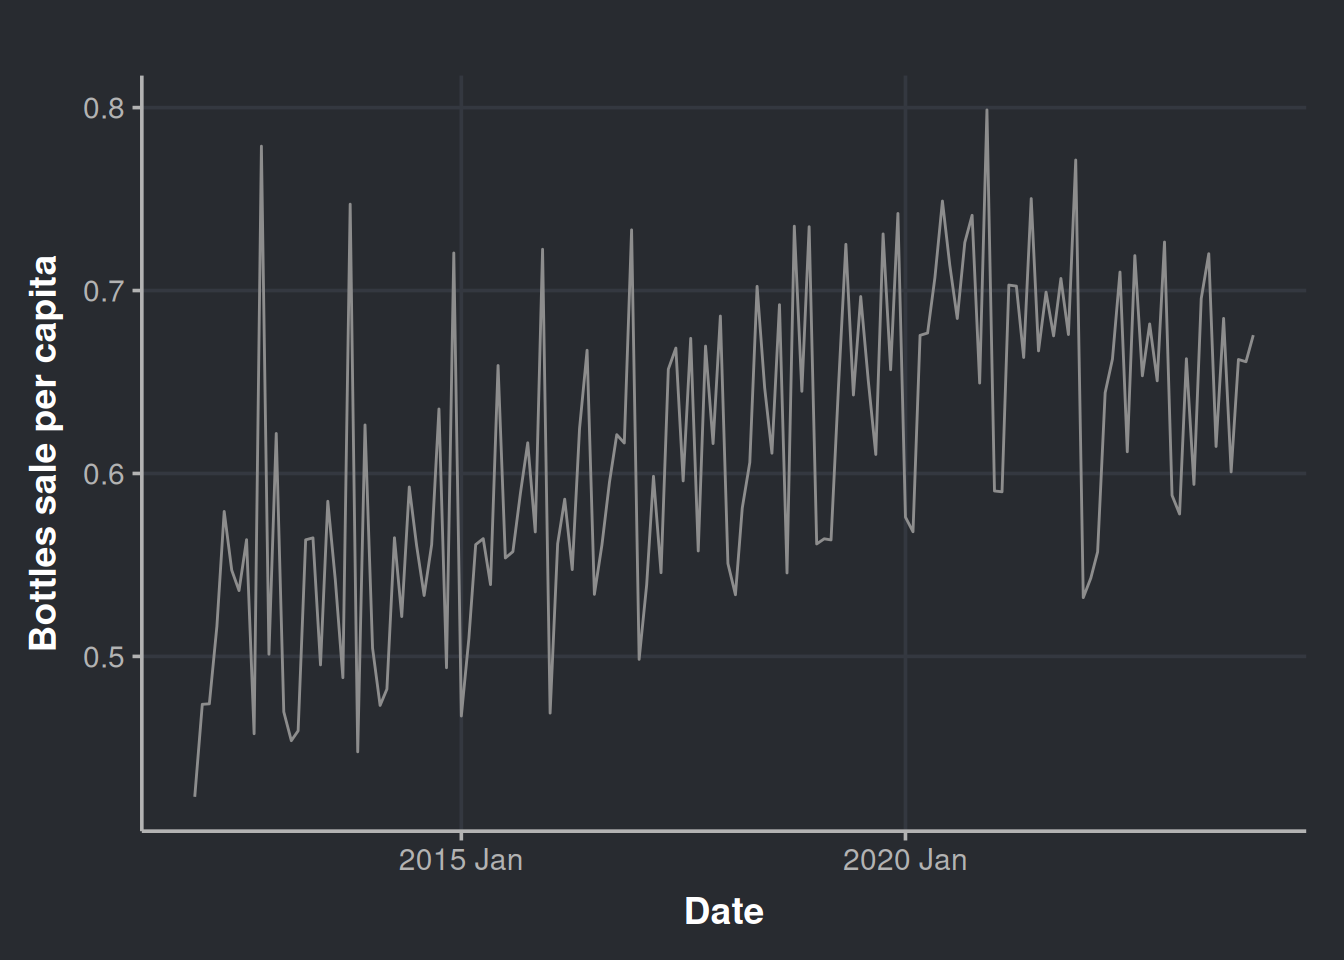Select the 0.6 y-axis tick label
Screen dimensions: 1344x960
(103, 474)
